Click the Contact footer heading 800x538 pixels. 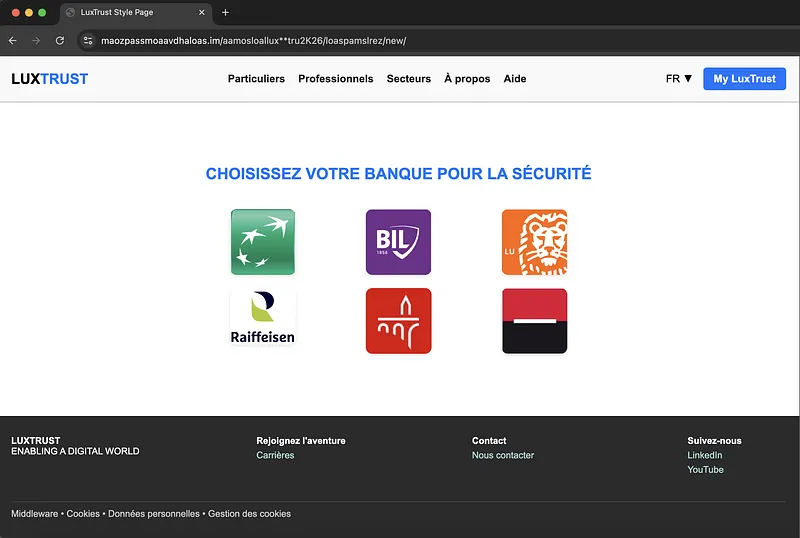tap(489, 441)
